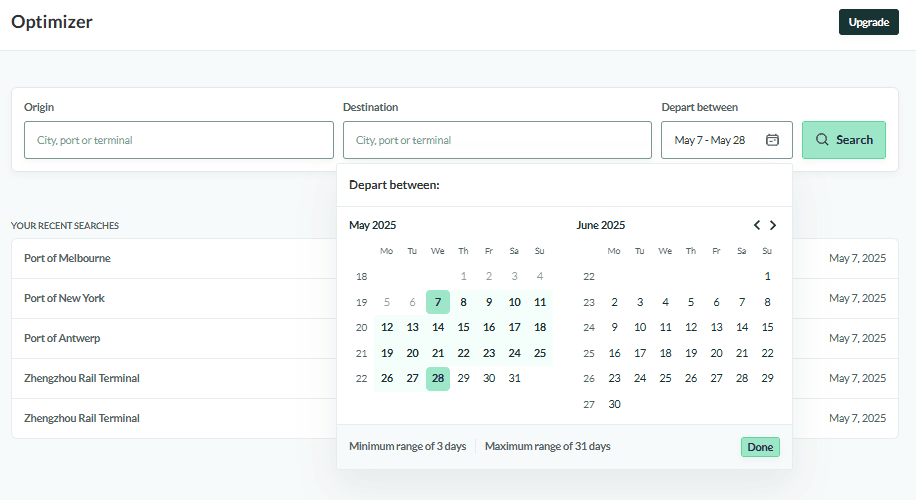Select June 2 in the calendar
916x500 pixels.
pos(614,302)
